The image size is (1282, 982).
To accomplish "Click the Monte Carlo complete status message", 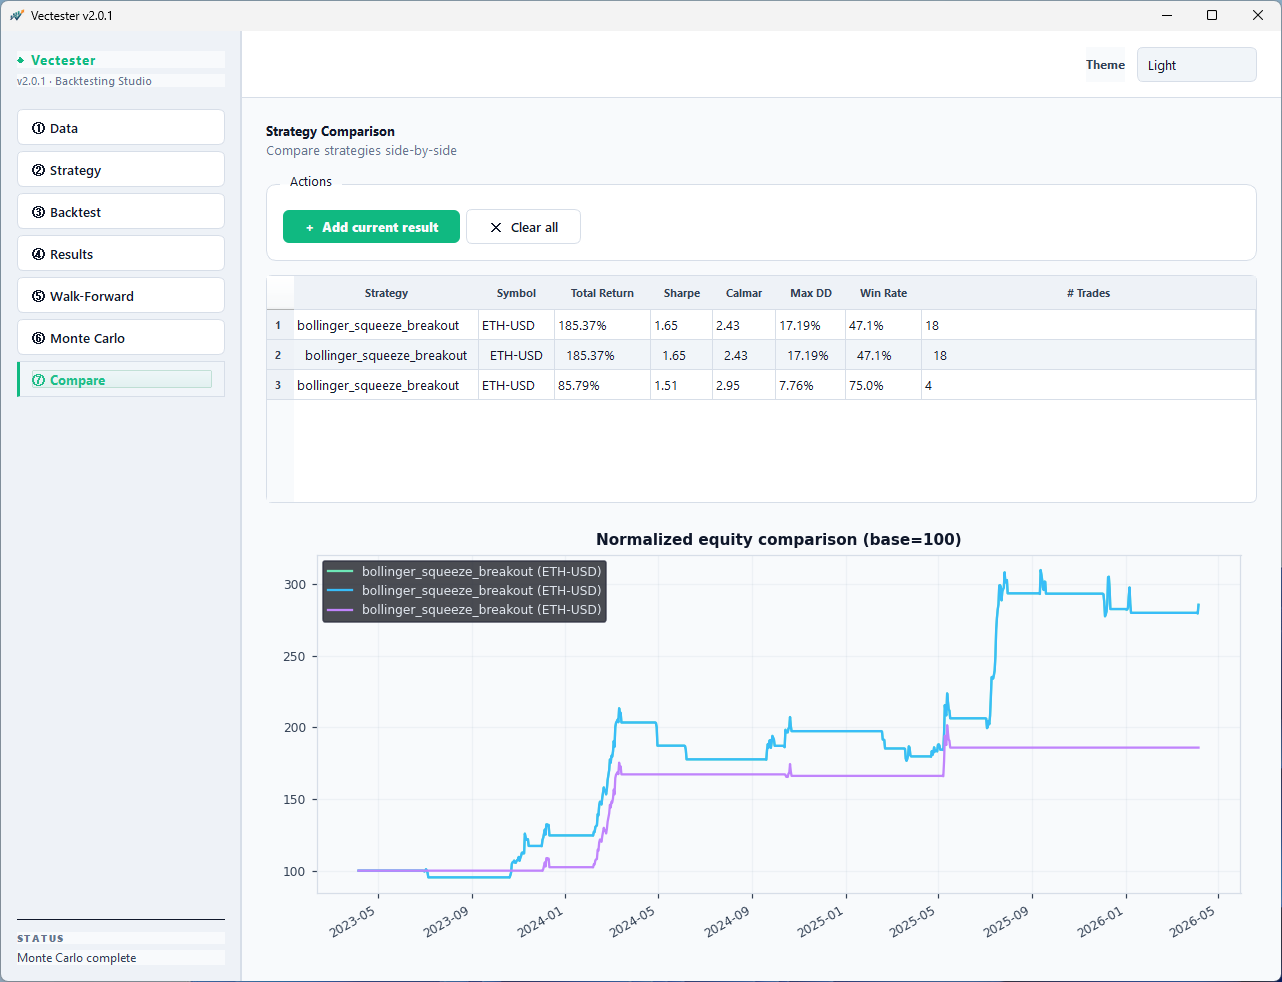I will [76, 957].
